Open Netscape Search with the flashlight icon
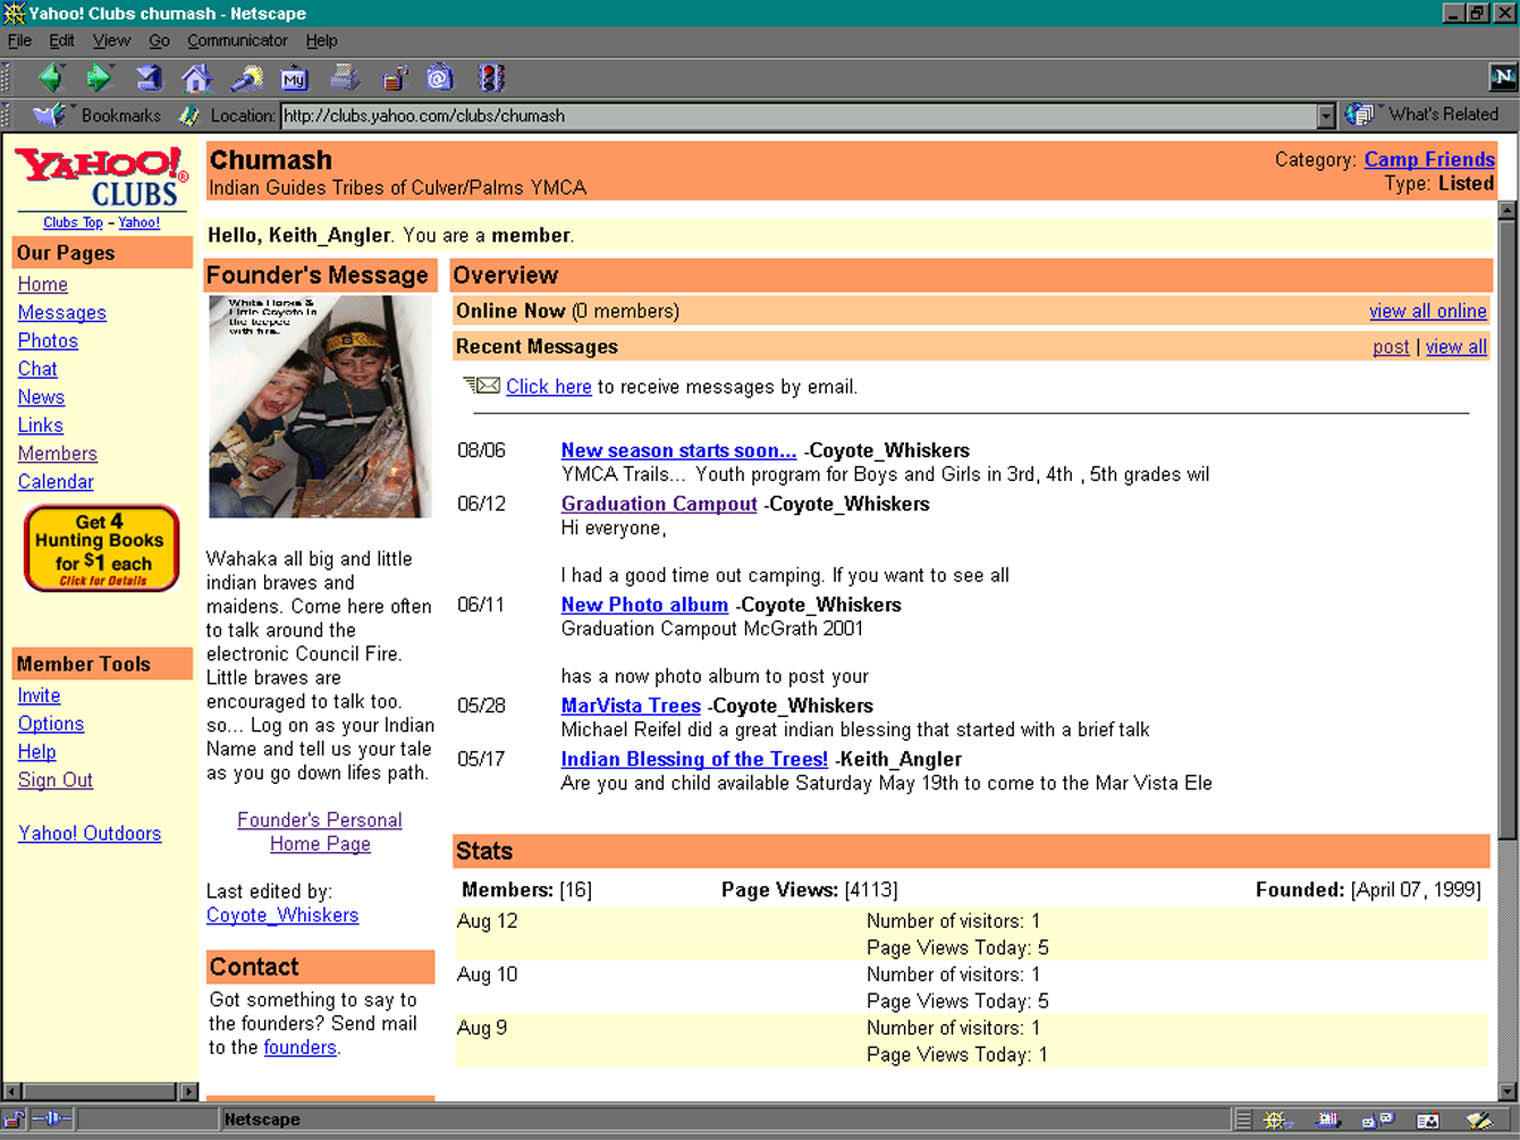1520x1140 pixels. tap(246, 78)
